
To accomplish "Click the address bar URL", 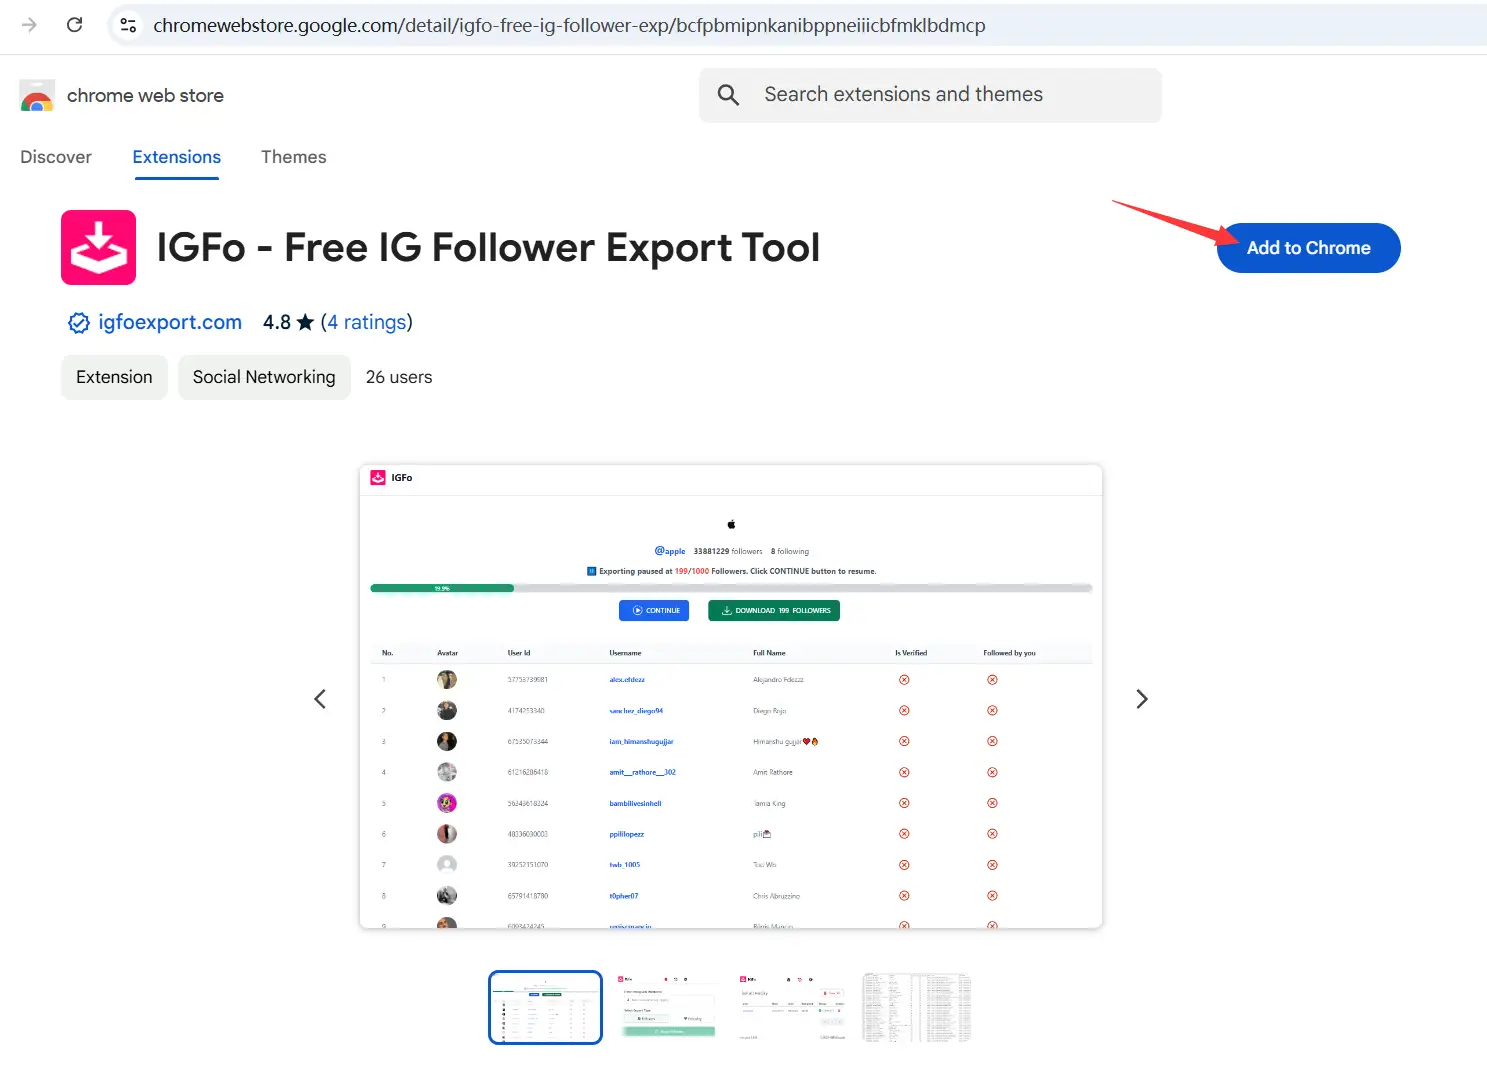I will [x=569, y=25].
